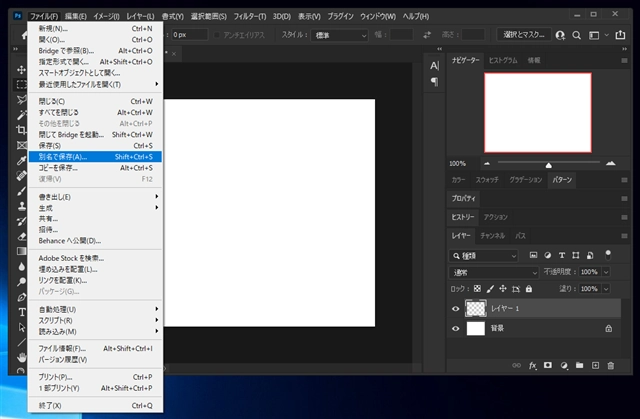Viewport: 640px width, 419px height.
Task: Open the 塗り dropdown arrow
Action: [x=606, y=289]
